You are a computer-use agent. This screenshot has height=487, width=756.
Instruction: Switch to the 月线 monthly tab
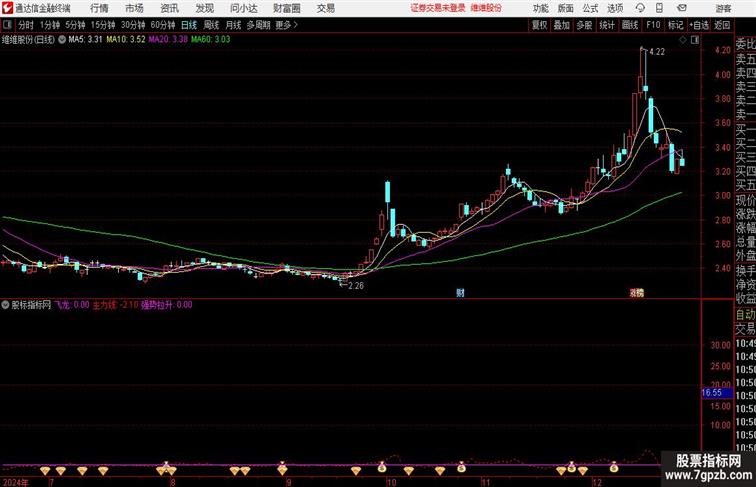coord(233,25)
